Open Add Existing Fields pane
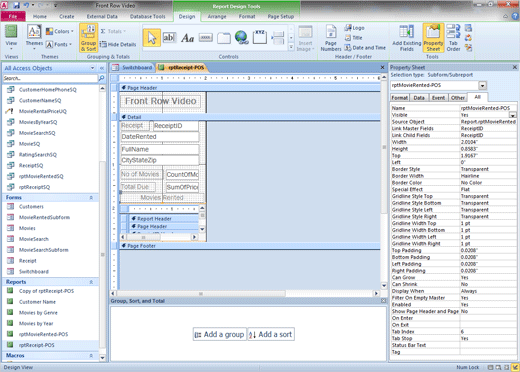 tap(407, 38)
